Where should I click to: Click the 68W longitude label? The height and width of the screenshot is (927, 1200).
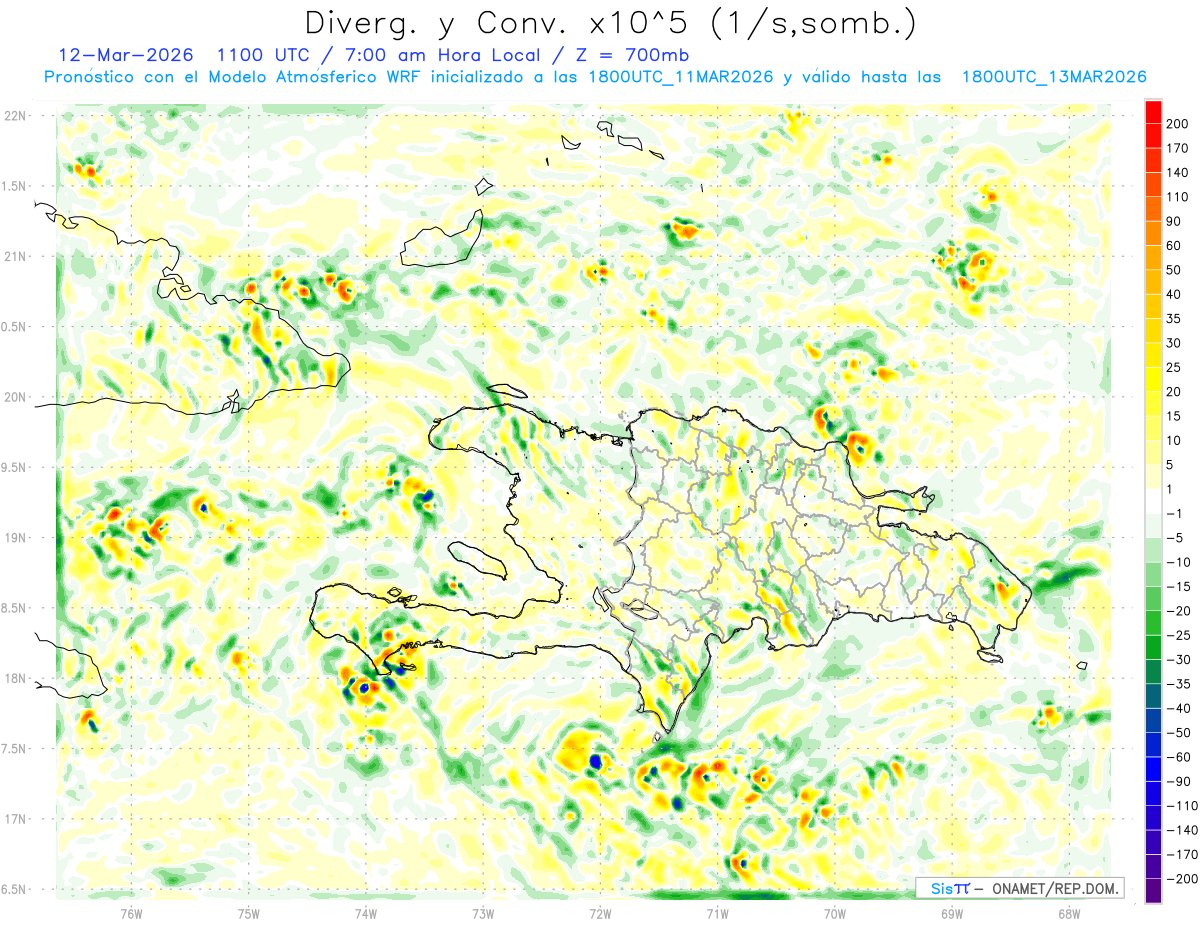(x=1069, y=913)
